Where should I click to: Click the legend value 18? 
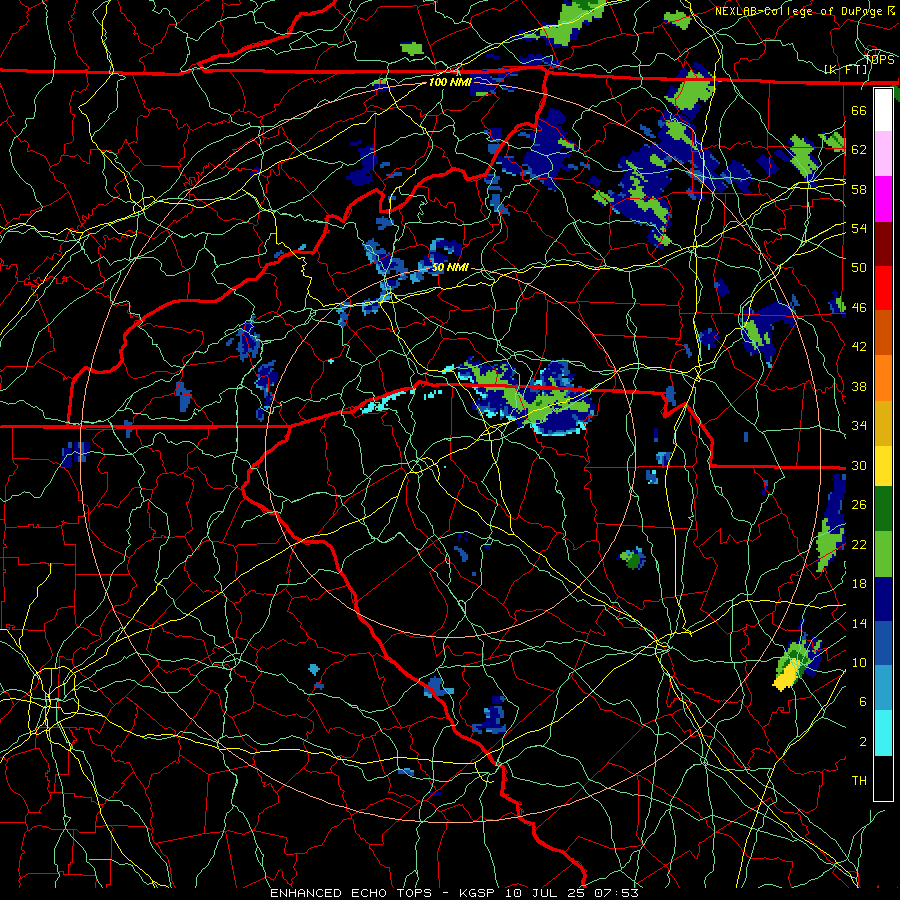[859, 584]
